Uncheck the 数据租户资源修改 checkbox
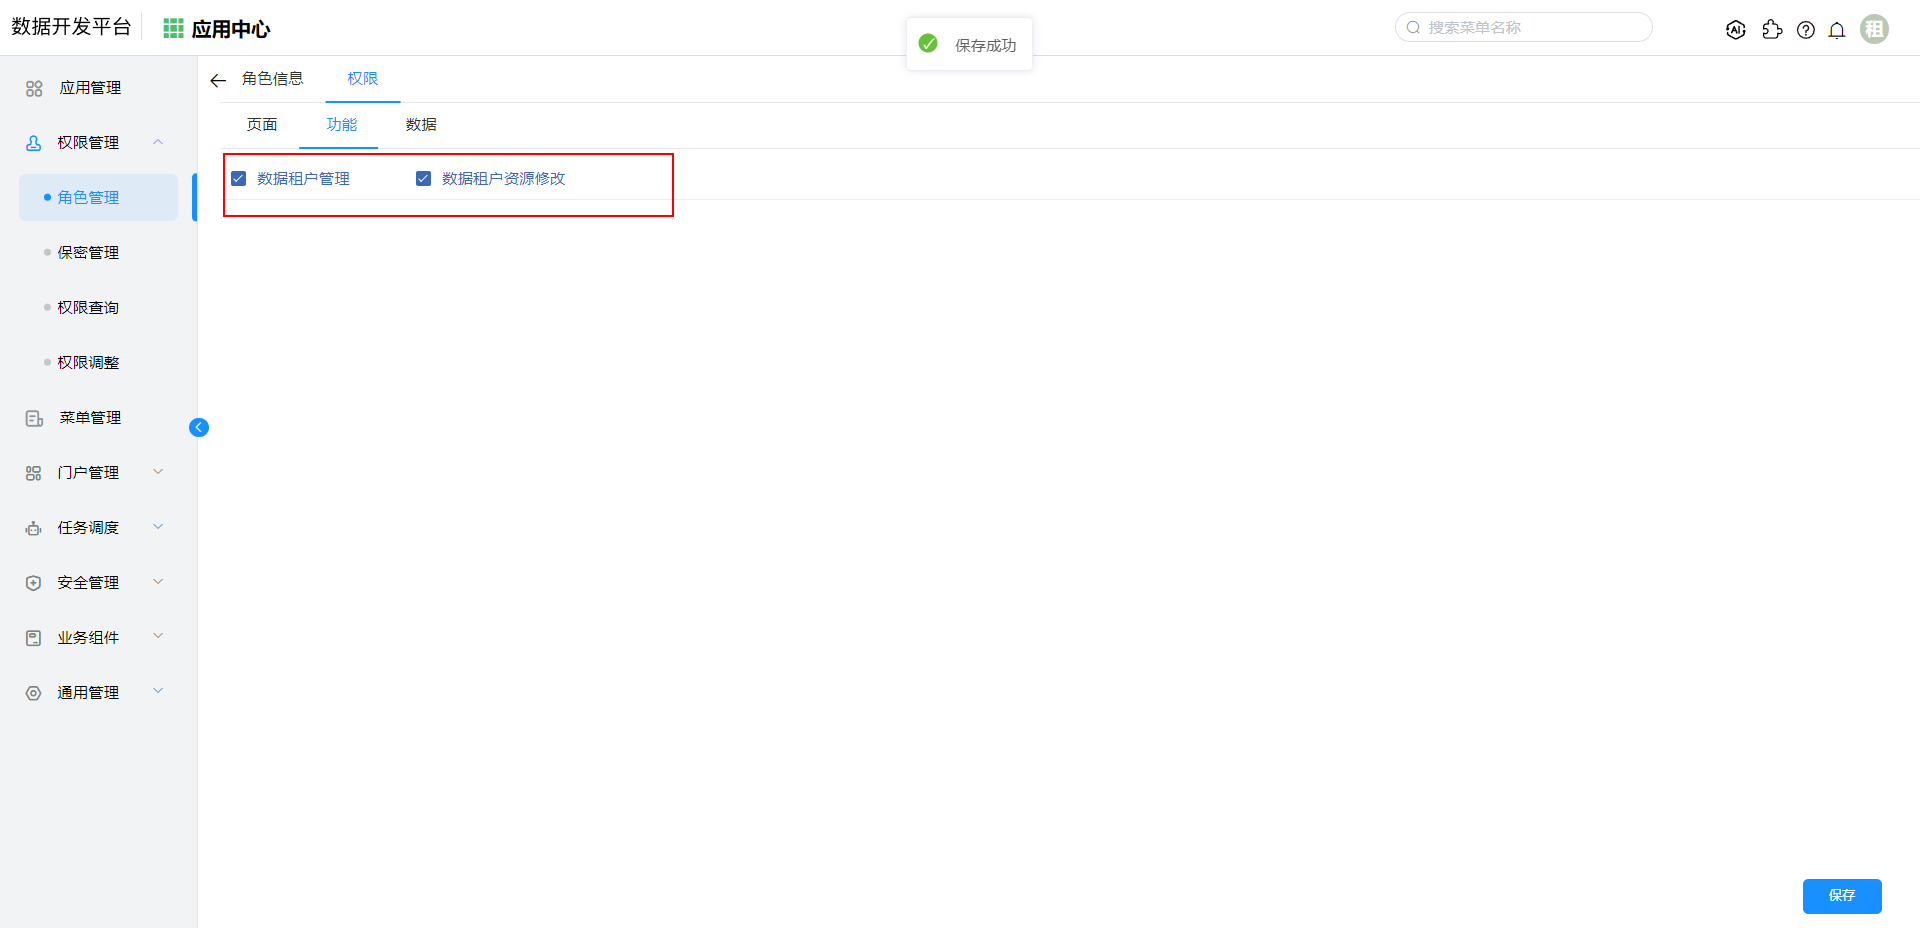Viewport: 1920px width, 928px height. pyautogui.click(x=424, y=179)
